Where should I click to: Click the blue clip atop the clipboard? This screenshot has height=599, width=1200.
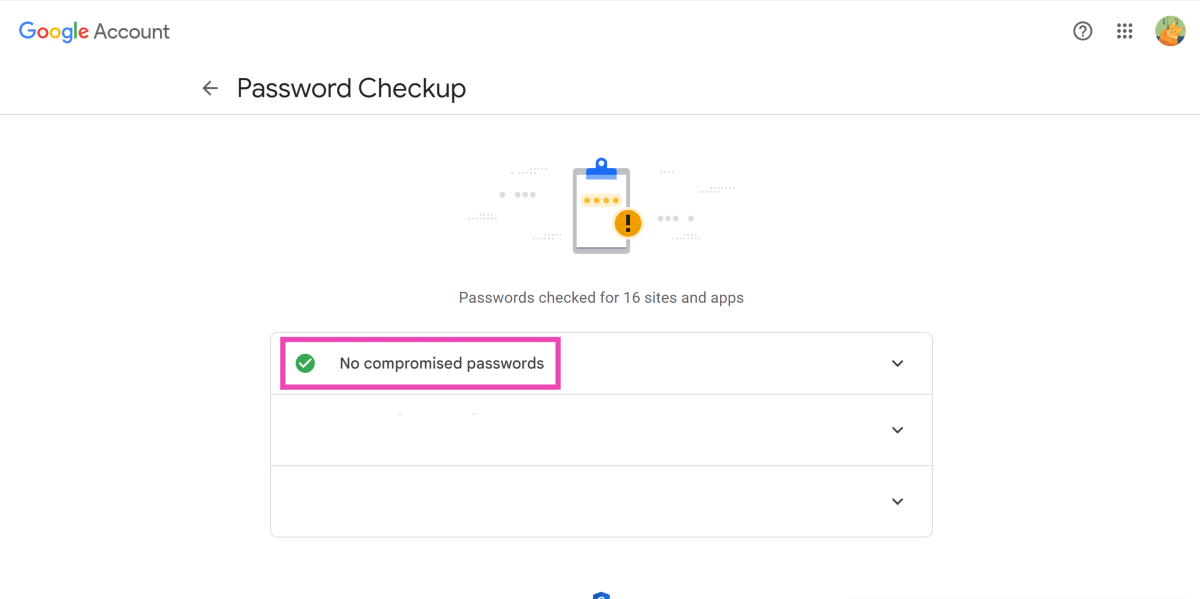click(x=601, y=167)
